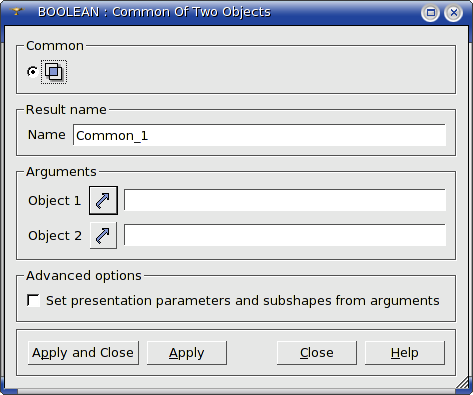Viewport: 473px width, 395px height.
Task: Click the 'BOOLEAN : Common Of Two Objects' title bar
Action: tap(154, 12)
